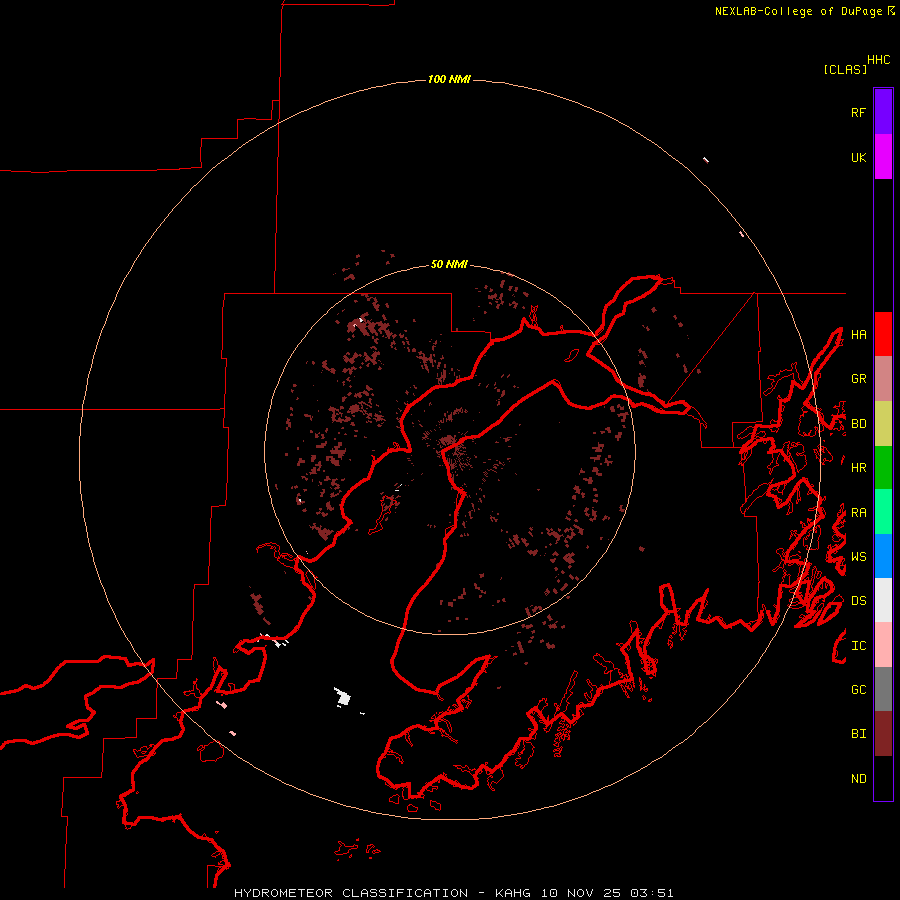Click the RA light green legend block
Viewport: 900px width, 900px height.
point(883,512)
